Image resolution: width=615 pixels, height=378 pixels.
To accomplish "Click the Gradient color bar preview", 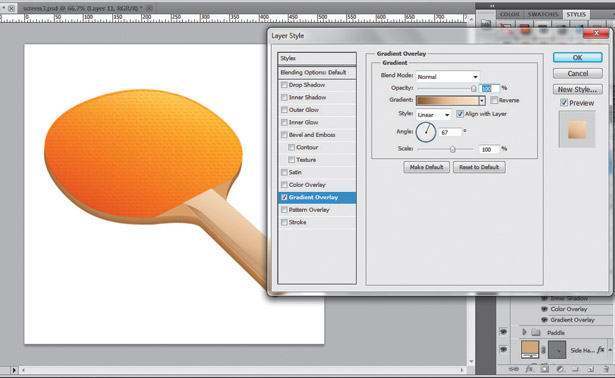I will pyautogui.click(x=448, y=101).
